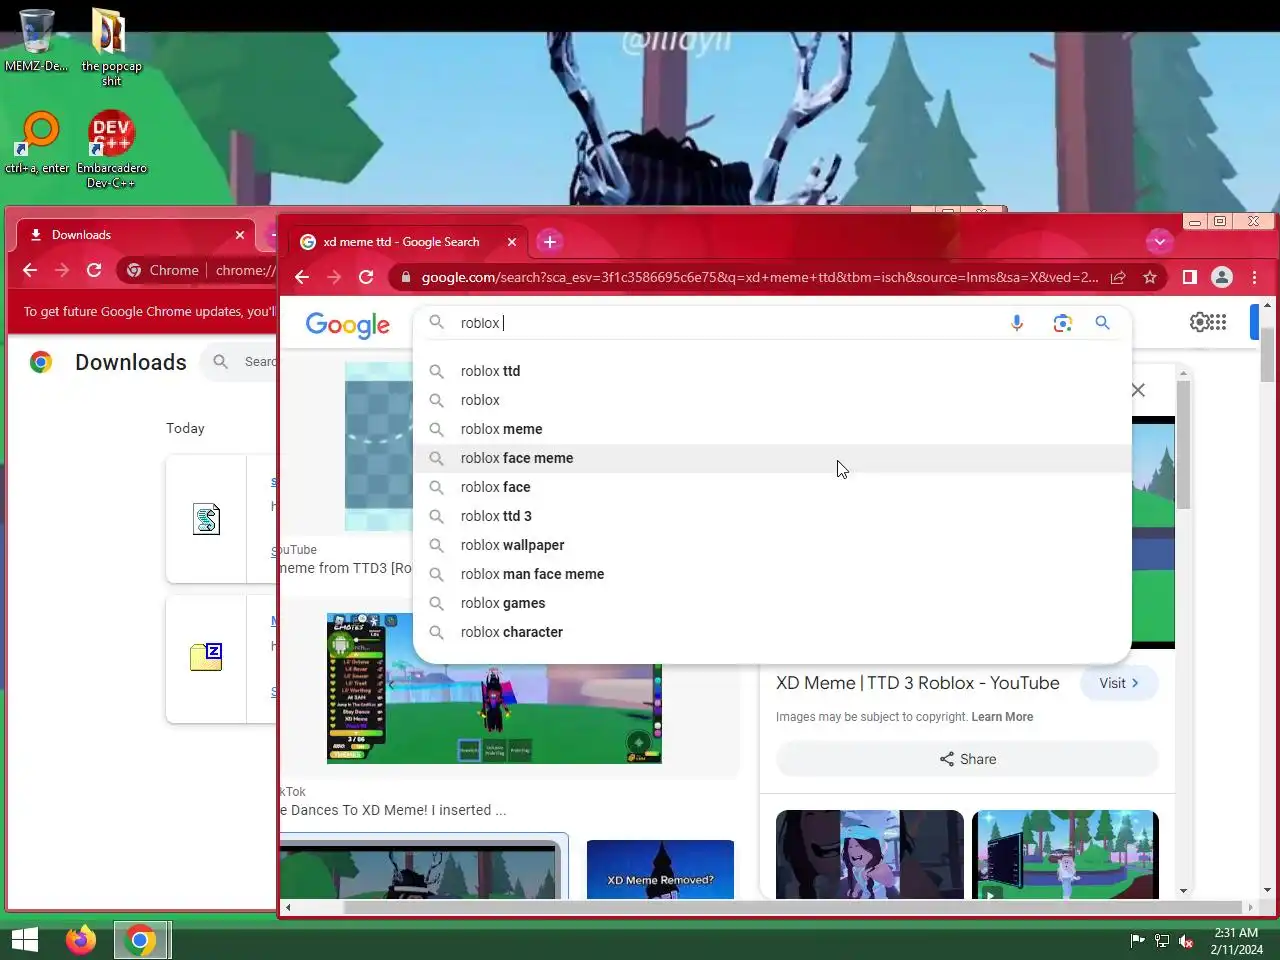Image resolution: width=1280 pixels, height=960 pixels.
Task: Click the blue search magnifier button
Action: tap(1102, 323)
